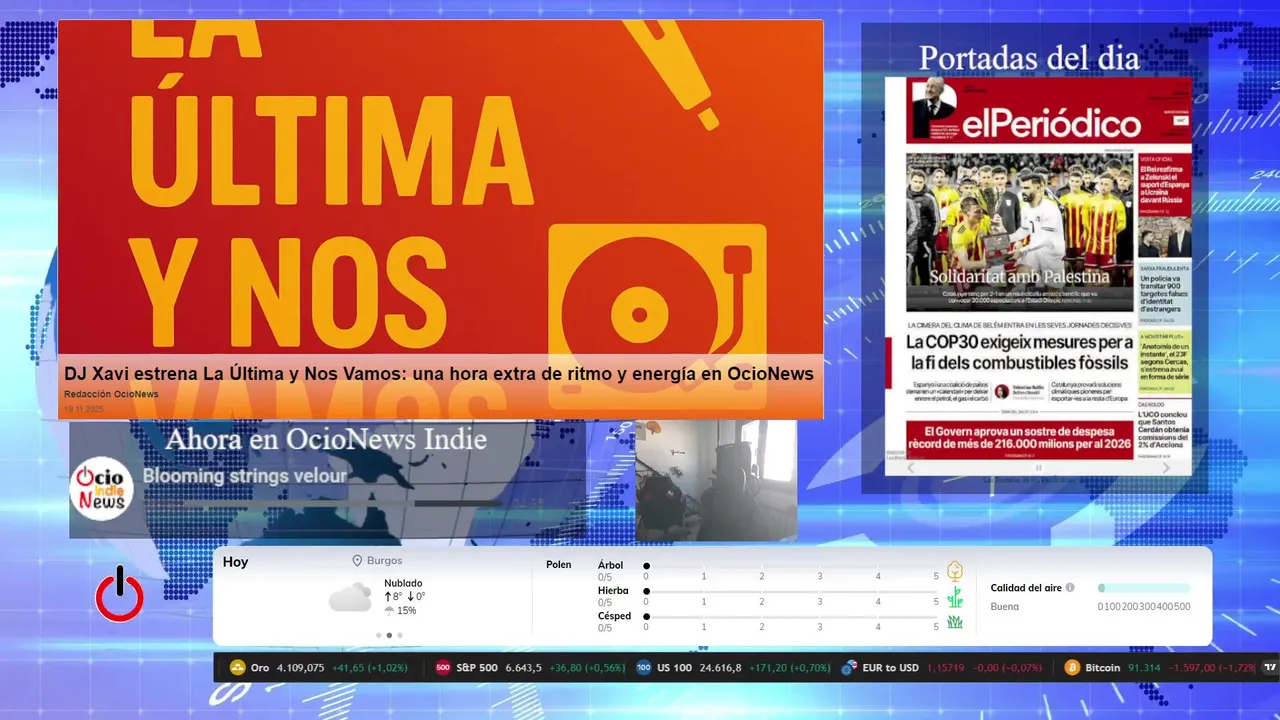Click the US 100 value 24.616,8
Screen dimensions: 1280x720
(x=720, y=668)
